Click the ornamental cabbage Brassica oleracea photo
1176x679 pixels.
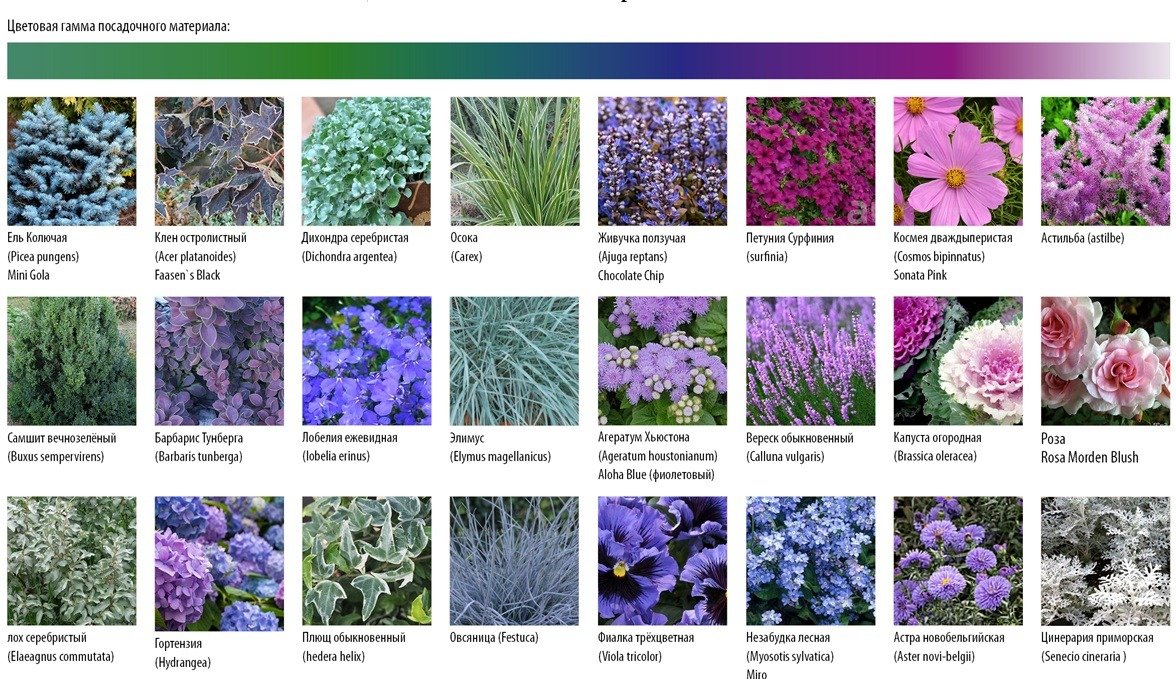pos(958,361)
